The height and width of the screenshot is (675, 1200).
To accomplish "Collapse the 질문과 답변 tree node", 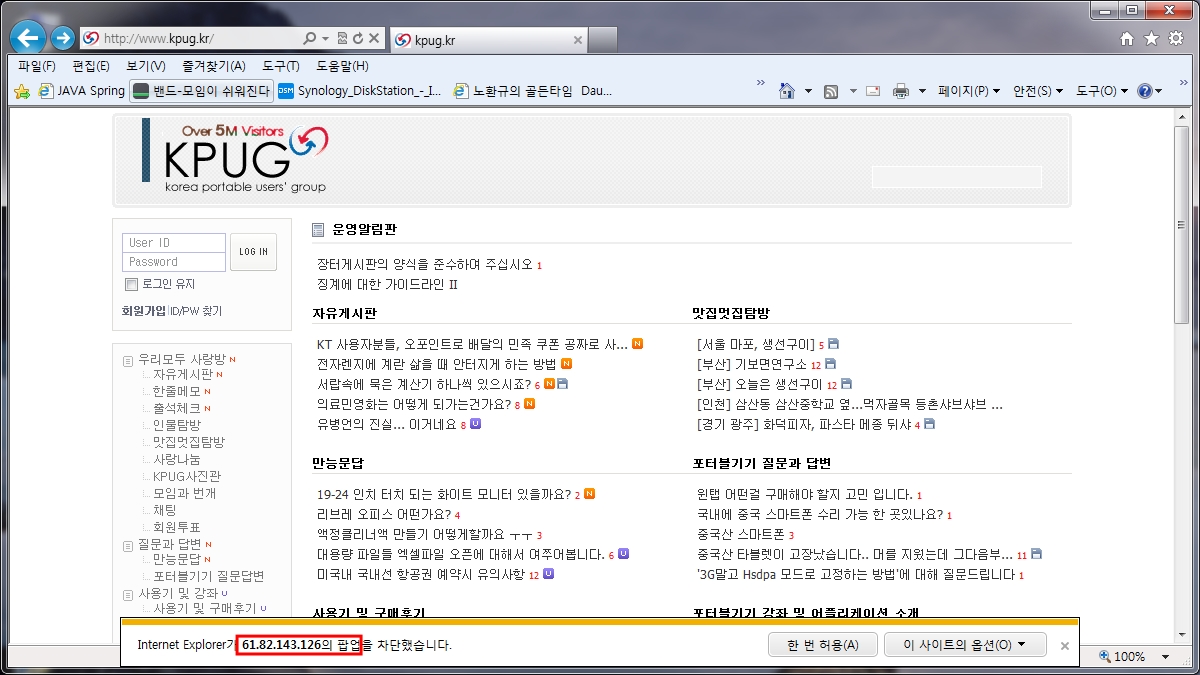I will 127,546.
